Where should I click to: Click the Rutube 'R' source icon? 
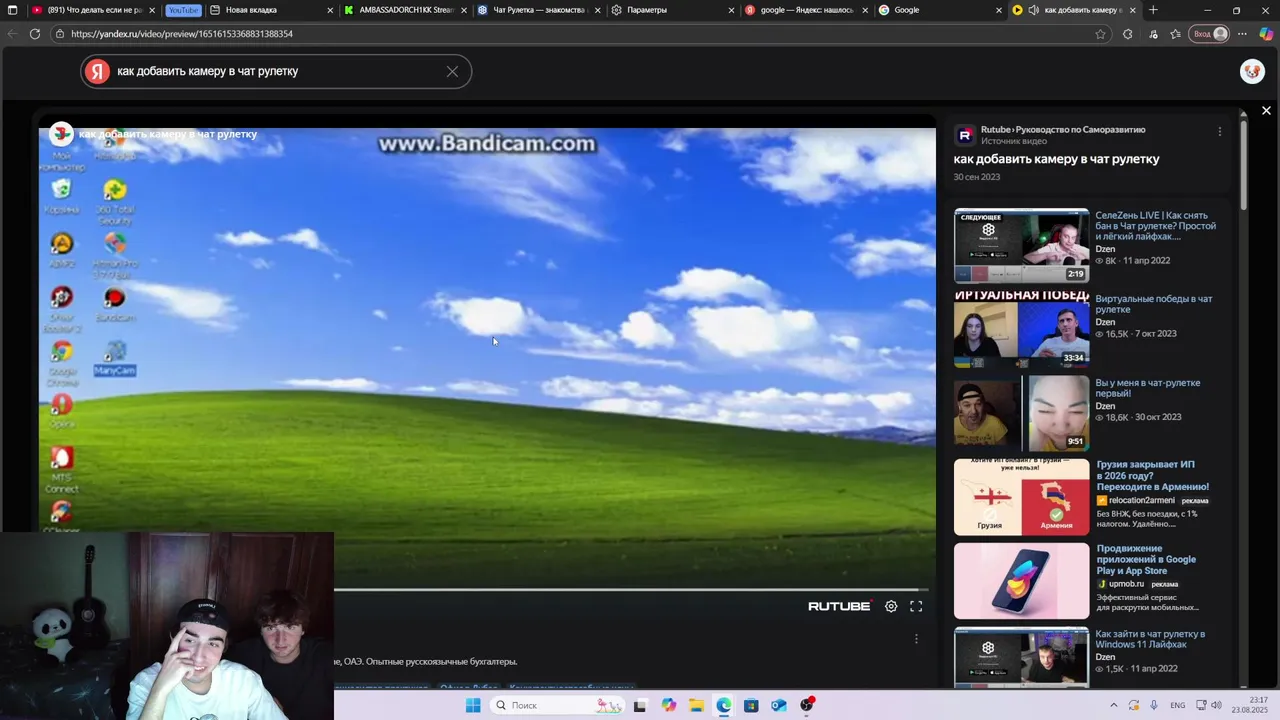click(x=965, y=135)
